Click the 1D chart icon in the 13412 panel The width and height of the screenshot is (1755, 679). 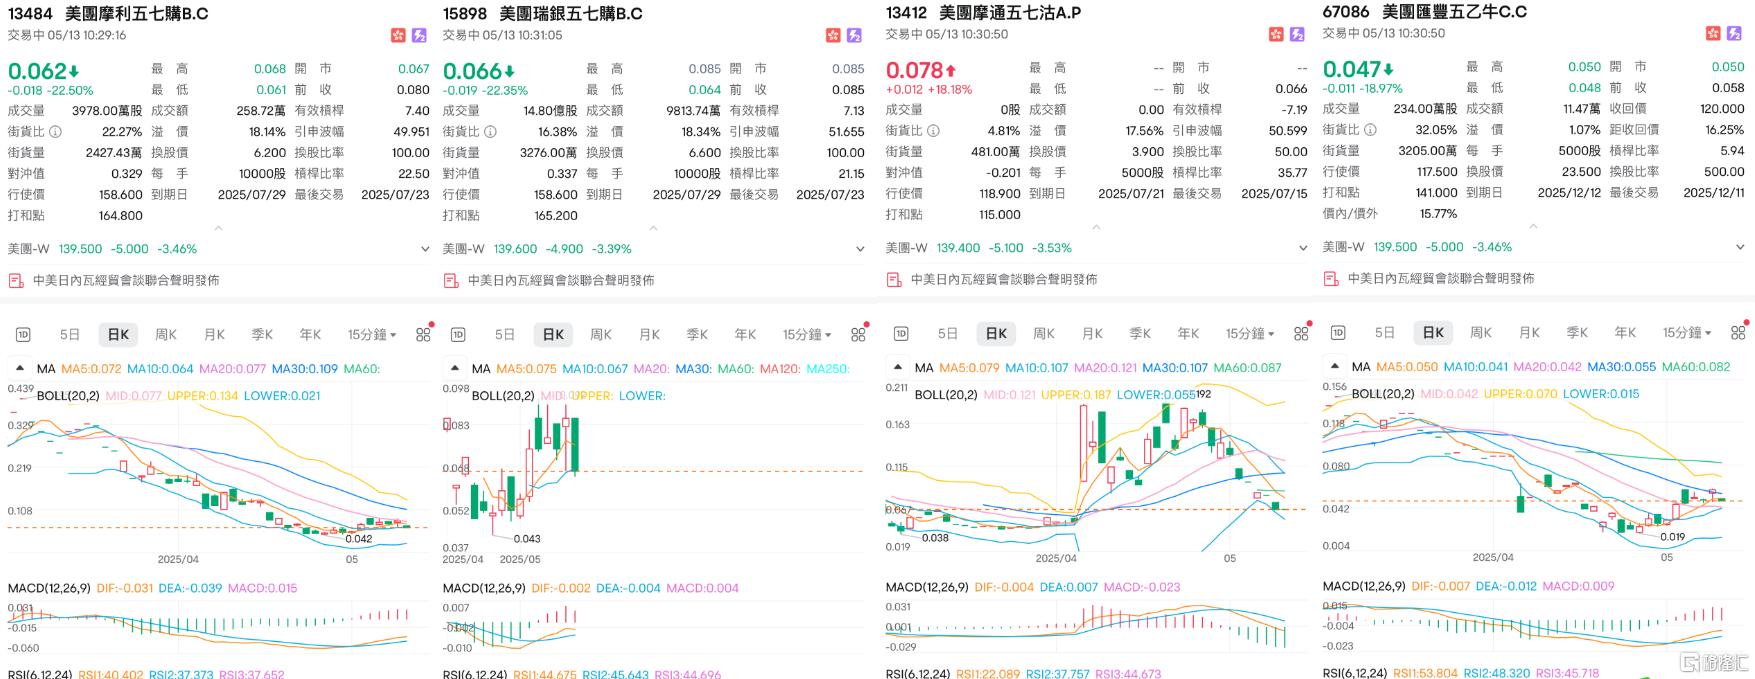(901, 333)
